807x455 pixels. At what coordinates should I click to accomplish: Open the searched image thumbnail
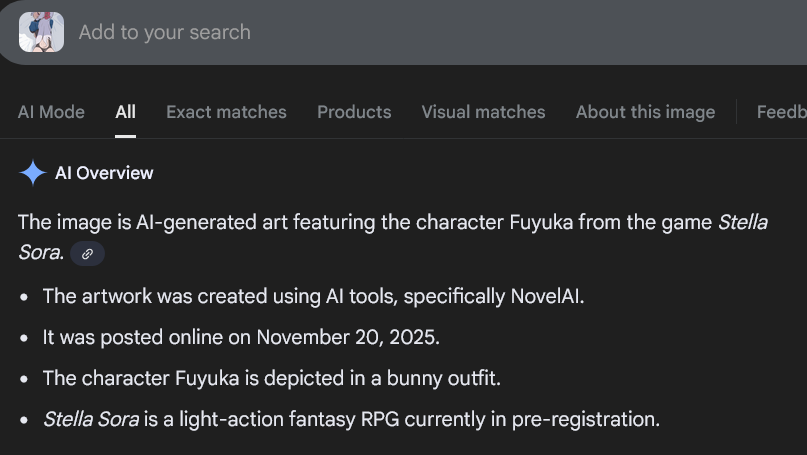(x=41, y=32)
